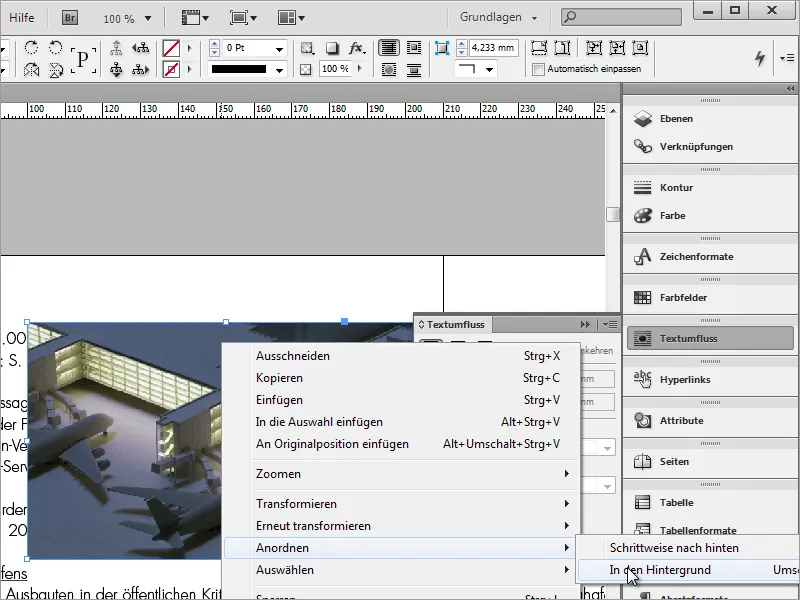Click the select container icon
This screenshot has width=800, height=600.
click(x=116, y=48)
